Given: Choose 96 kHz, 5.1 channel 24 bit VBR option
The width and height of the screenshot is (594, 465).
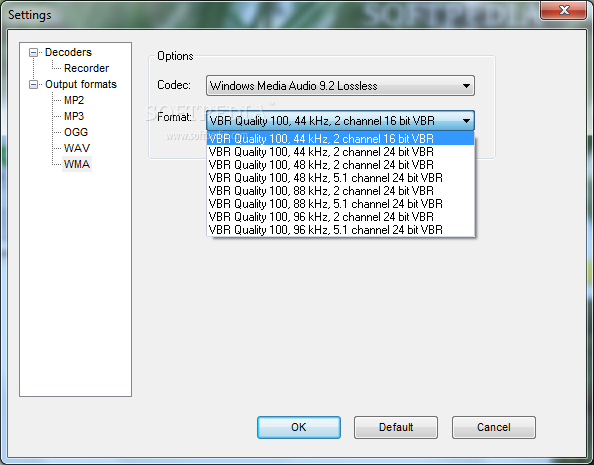Looking at the screenshot, I should pyautogui.click(x=341, y=229).
